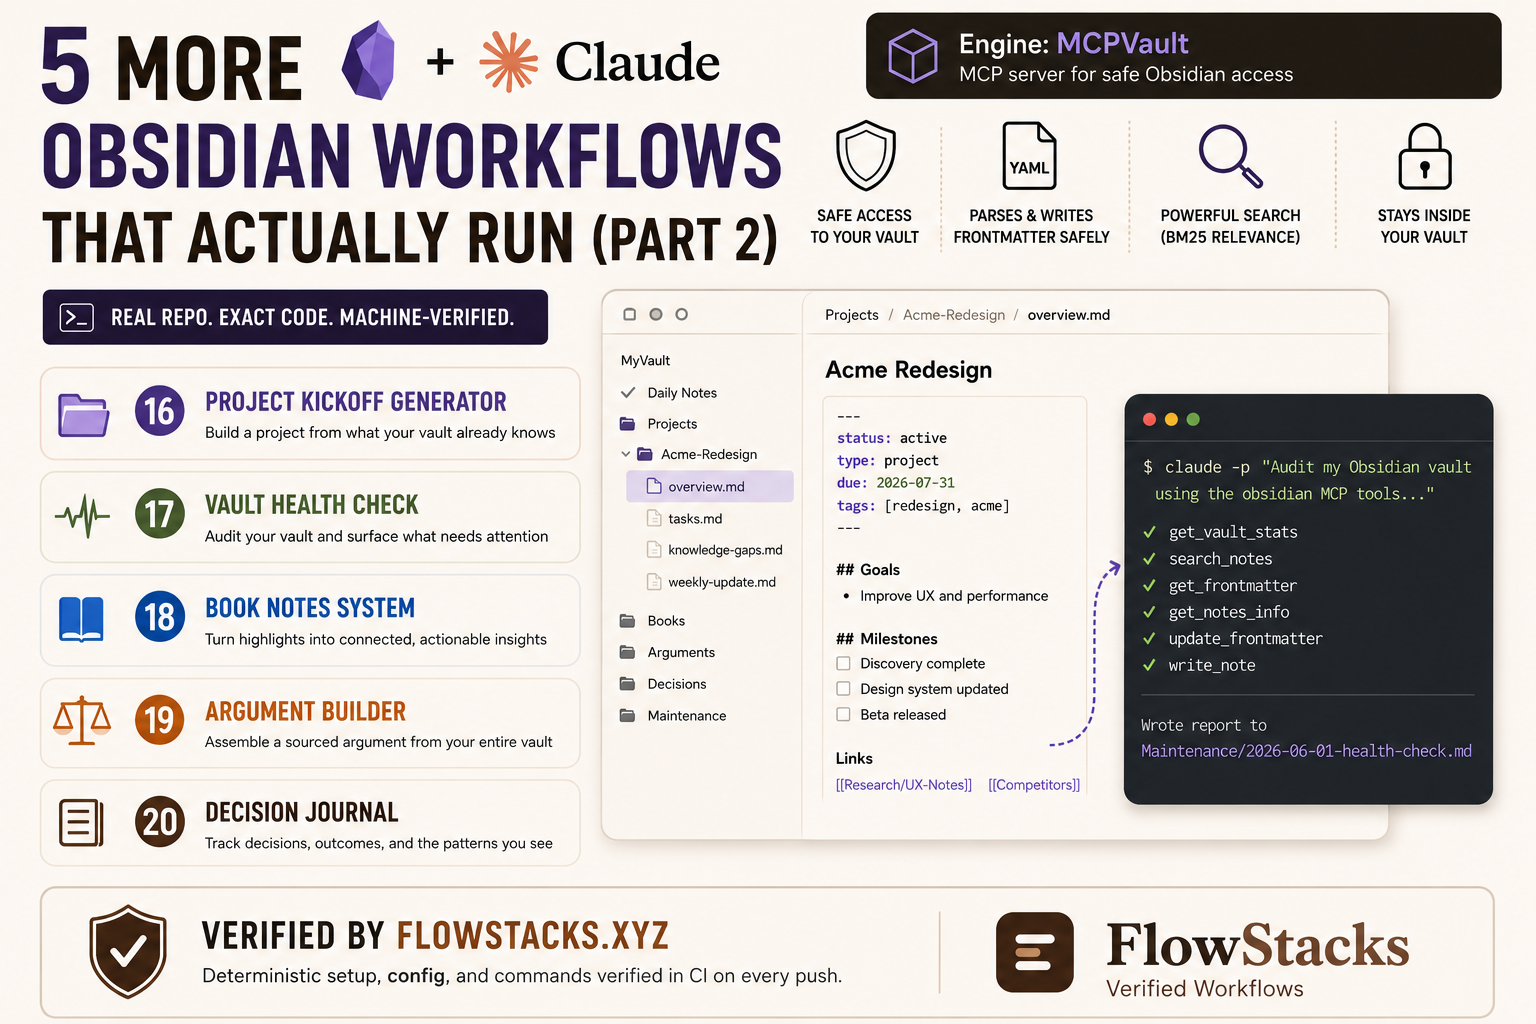1536x1024 pixels.
Task: Click the YAML file icon
Action: point(1030,156)
